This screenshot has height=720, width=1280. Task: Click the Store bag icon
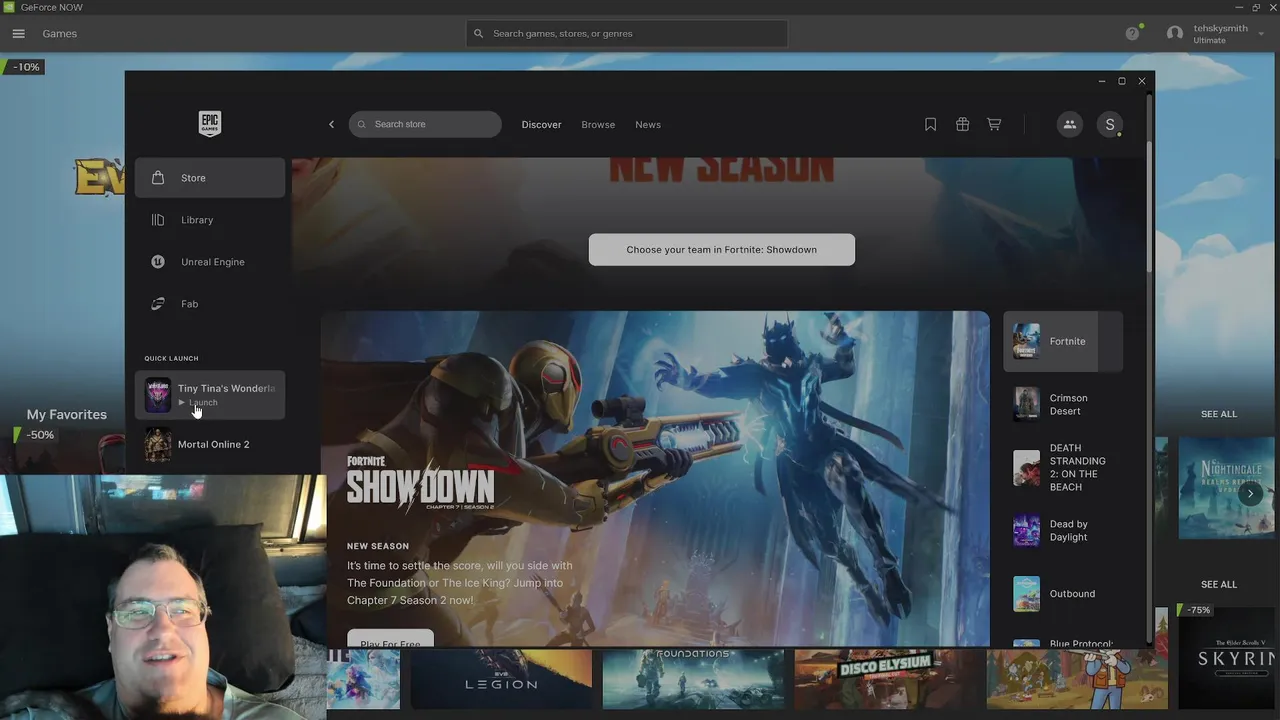(158, 178)
